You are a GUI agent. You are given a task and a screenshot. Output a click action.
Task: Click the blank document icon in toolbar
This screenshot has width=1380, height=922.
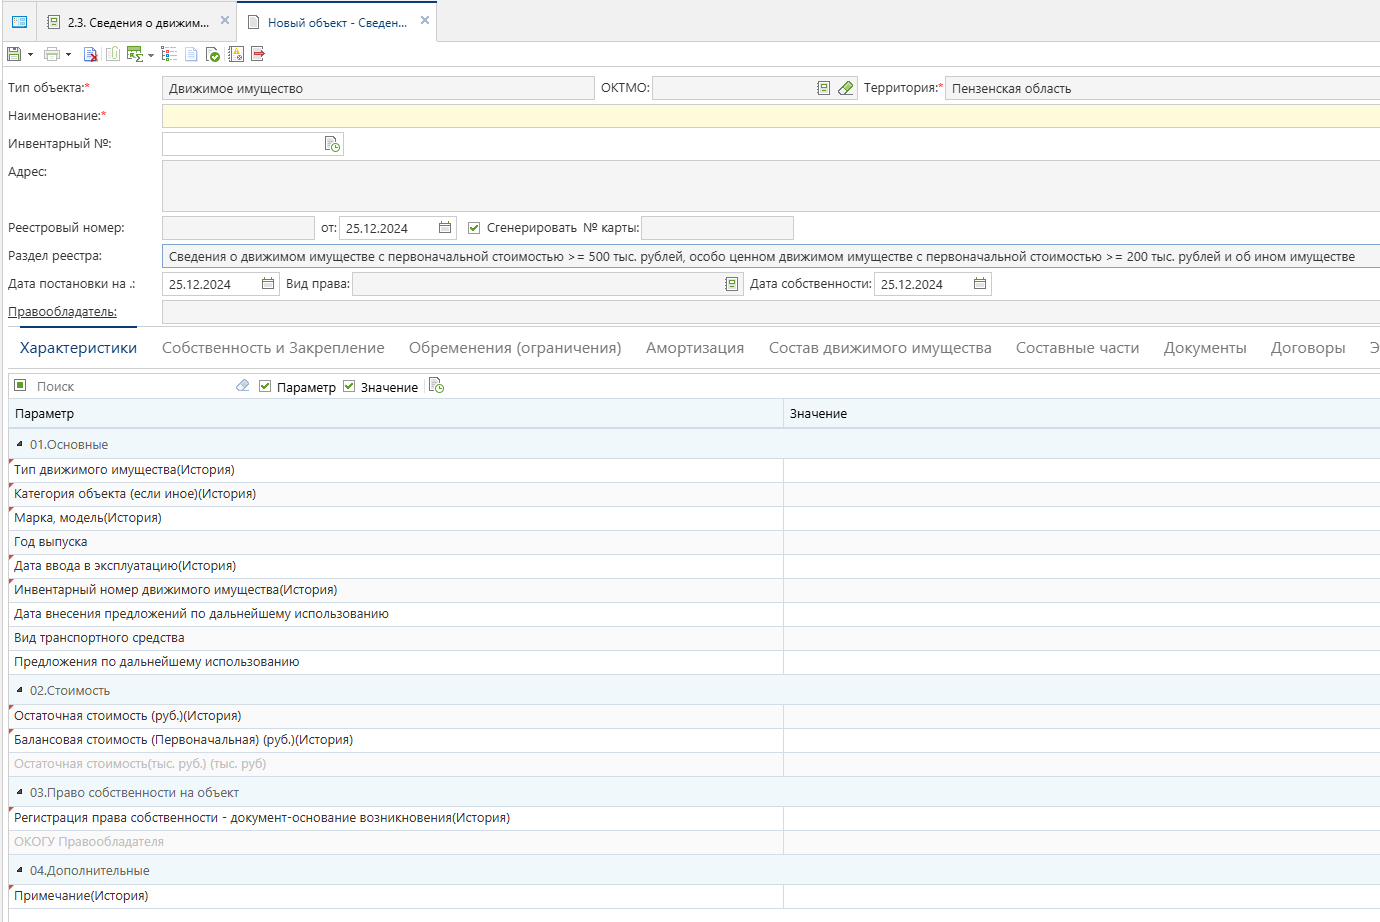pyautogui.click(x=191, y=54)
